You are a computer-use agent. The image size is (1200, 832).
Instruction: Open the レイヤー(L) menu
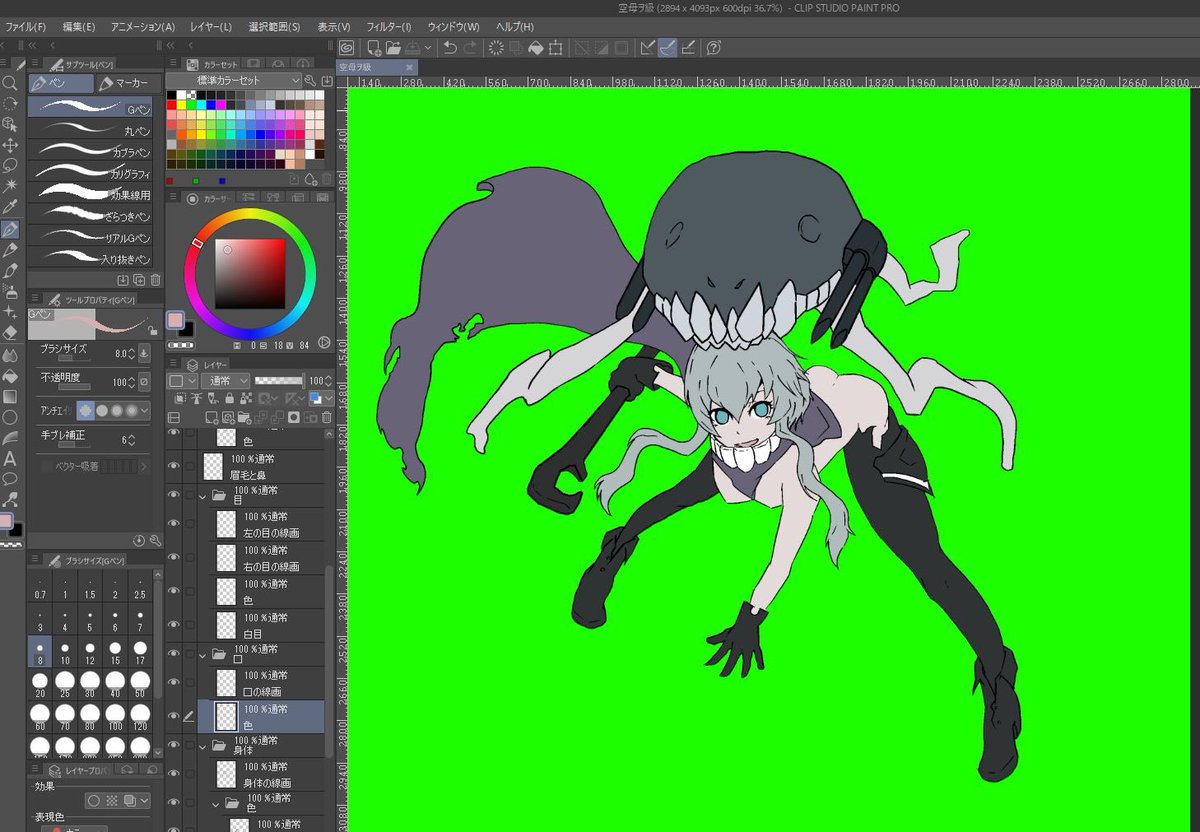coord(211,27)
